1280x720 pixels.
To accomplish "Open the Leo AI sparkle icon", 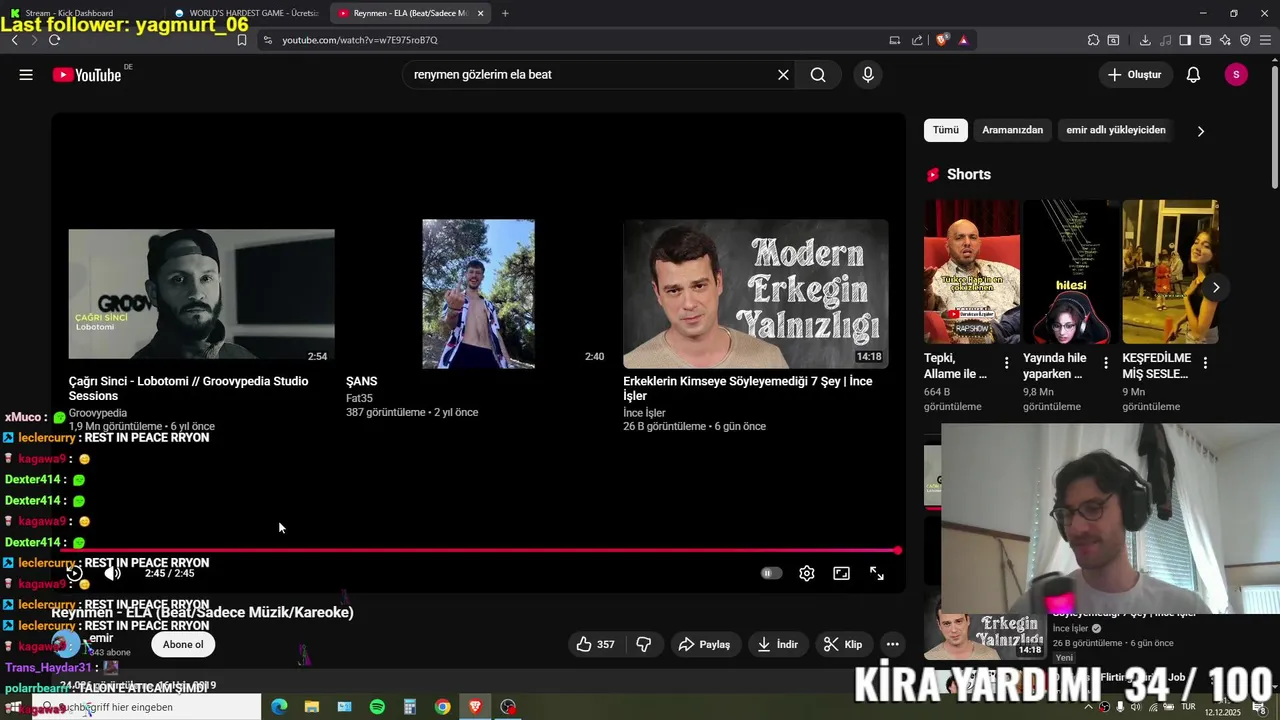I will click(1225, 40).
